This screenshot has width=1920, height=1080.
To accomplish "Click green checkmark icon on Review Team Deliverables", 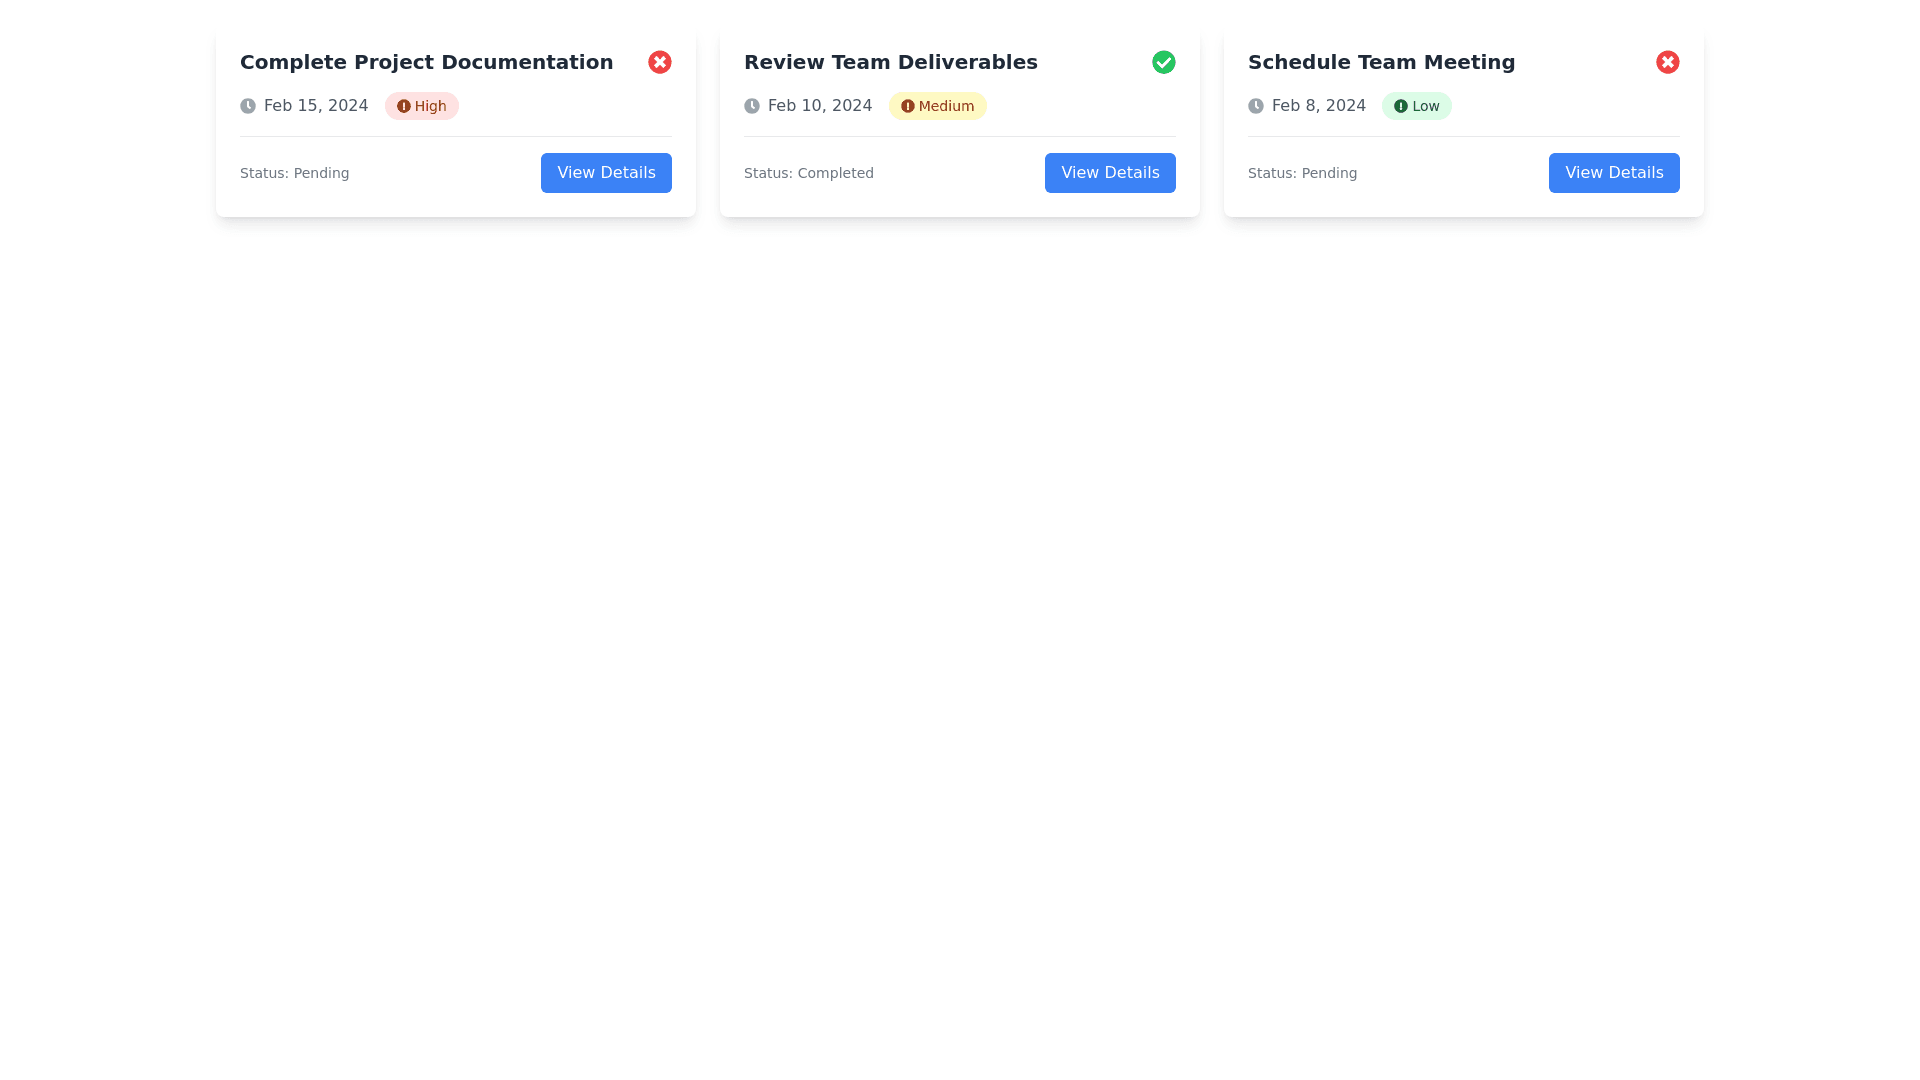I will click(x=1163, y=62).
